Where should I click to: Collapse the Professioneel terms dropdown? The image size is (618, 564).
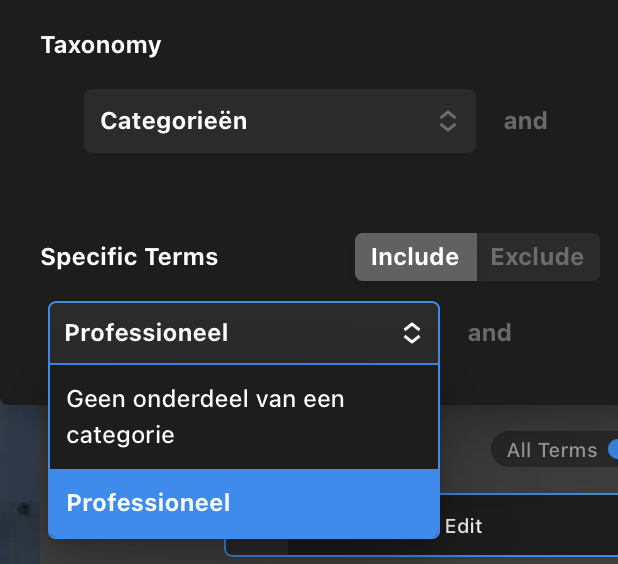tap(243, 333)
